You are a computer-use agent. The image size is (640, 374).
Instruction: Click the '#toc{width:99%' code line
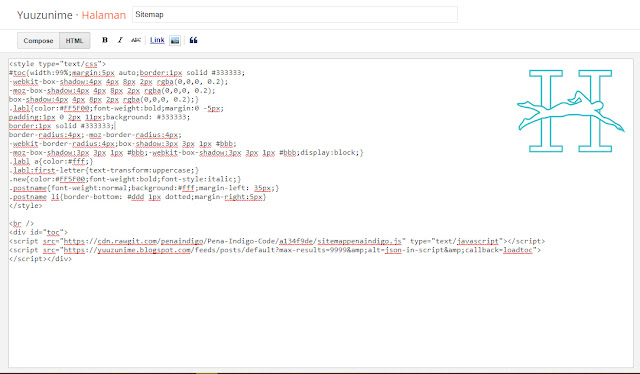[127, 73]
